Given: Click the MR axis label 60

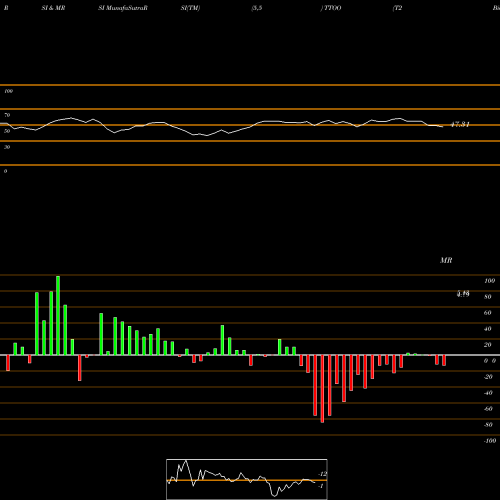Looking at the screenshot, I should coord(488,313).
